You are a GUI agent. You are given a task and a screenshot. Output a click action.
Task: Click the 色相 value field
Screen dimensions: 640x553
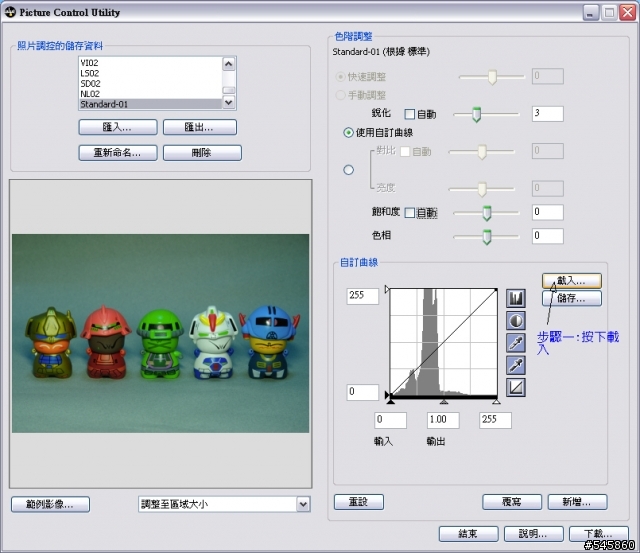(x=548, y=236)
